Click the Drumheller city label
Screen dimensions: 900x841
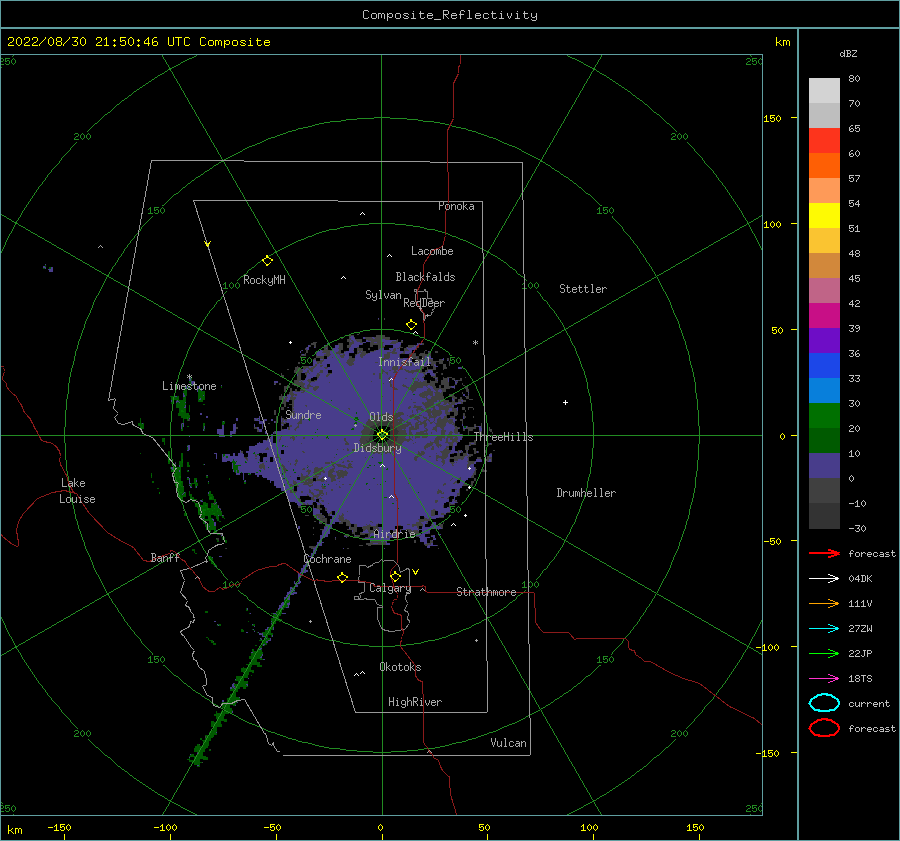tap(586, 493)
